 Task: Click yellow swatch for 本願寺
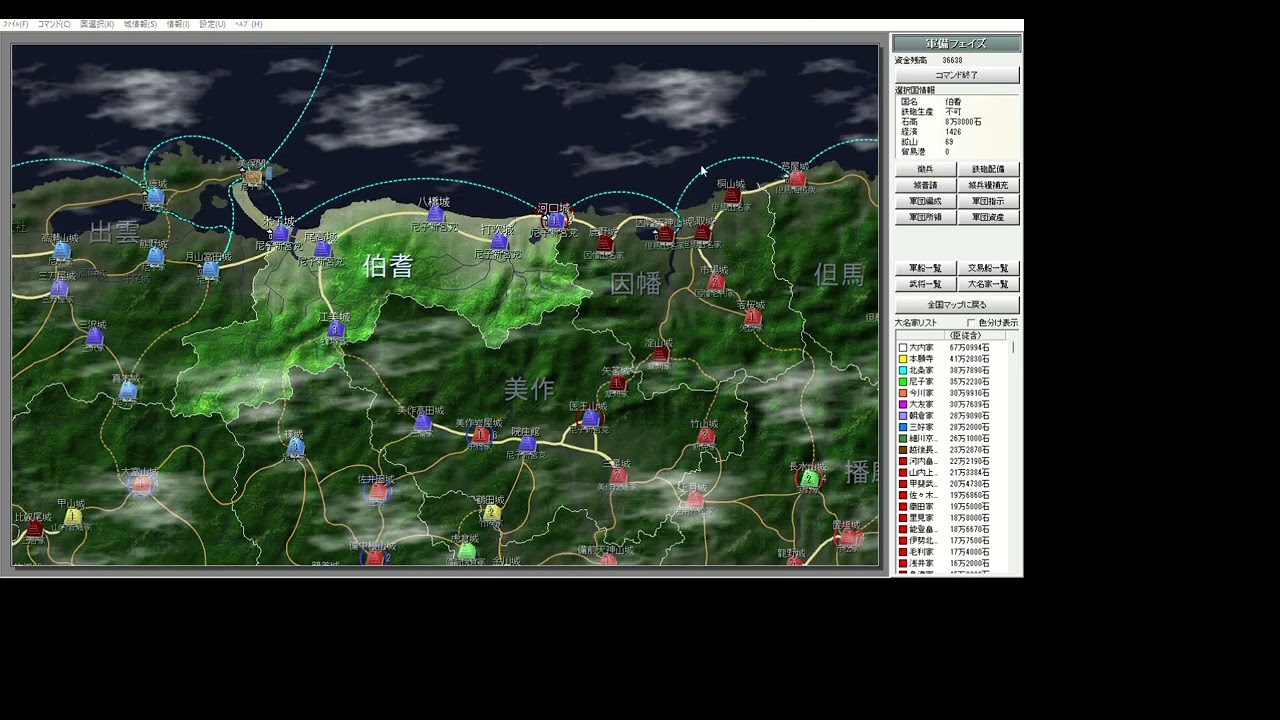pyautogui.click(x=903, y=359)
